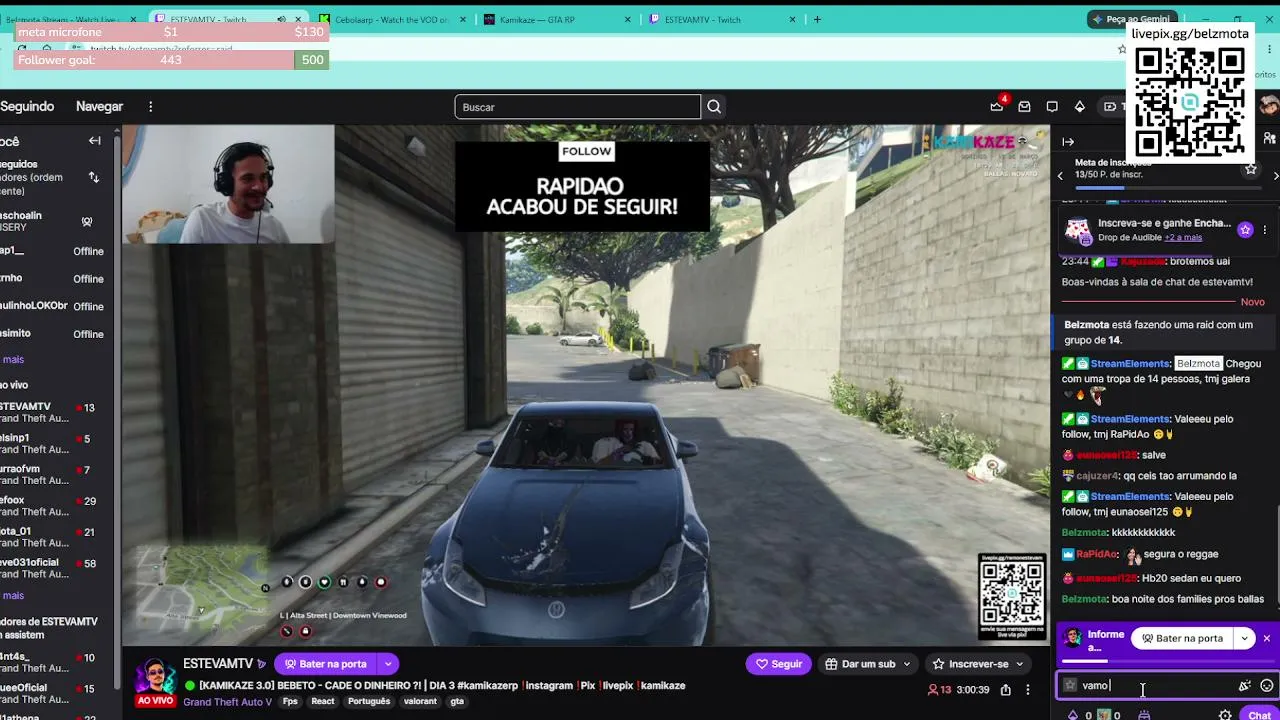This screenshot has height=720, width=1280.
Task: Click Bater na porta below the video
Action: pos(326,664)
